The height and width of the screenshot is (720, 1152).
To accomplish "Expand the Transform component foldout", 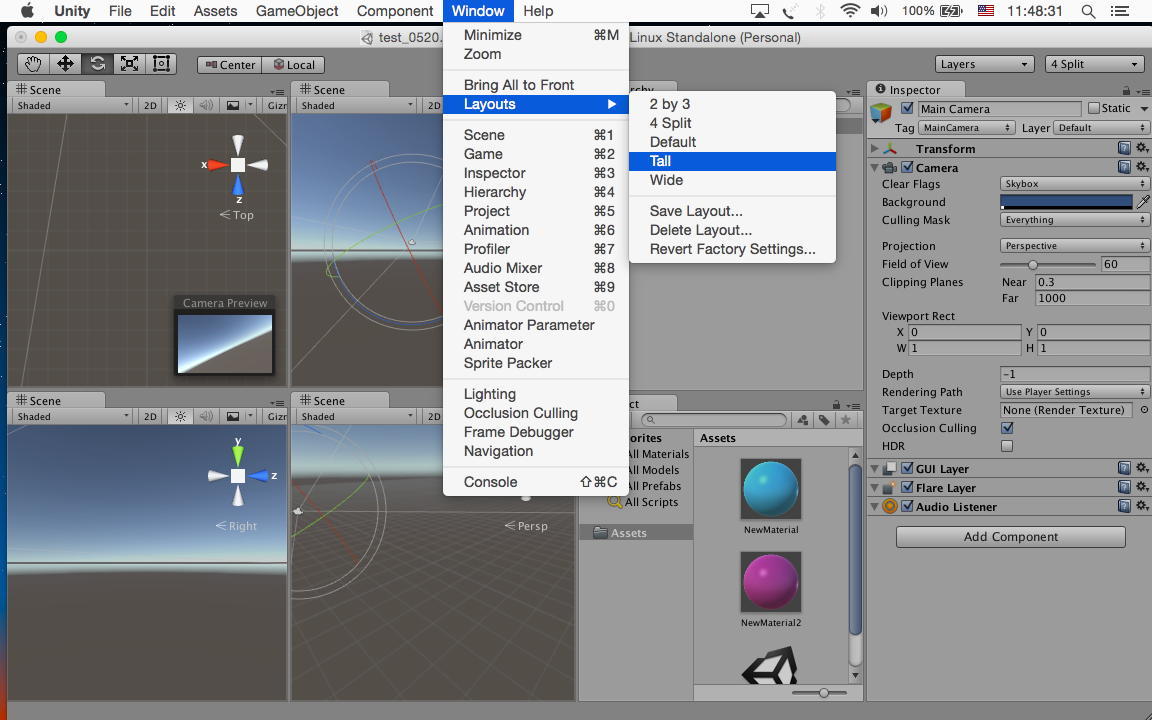I will (x=876, y=149).
